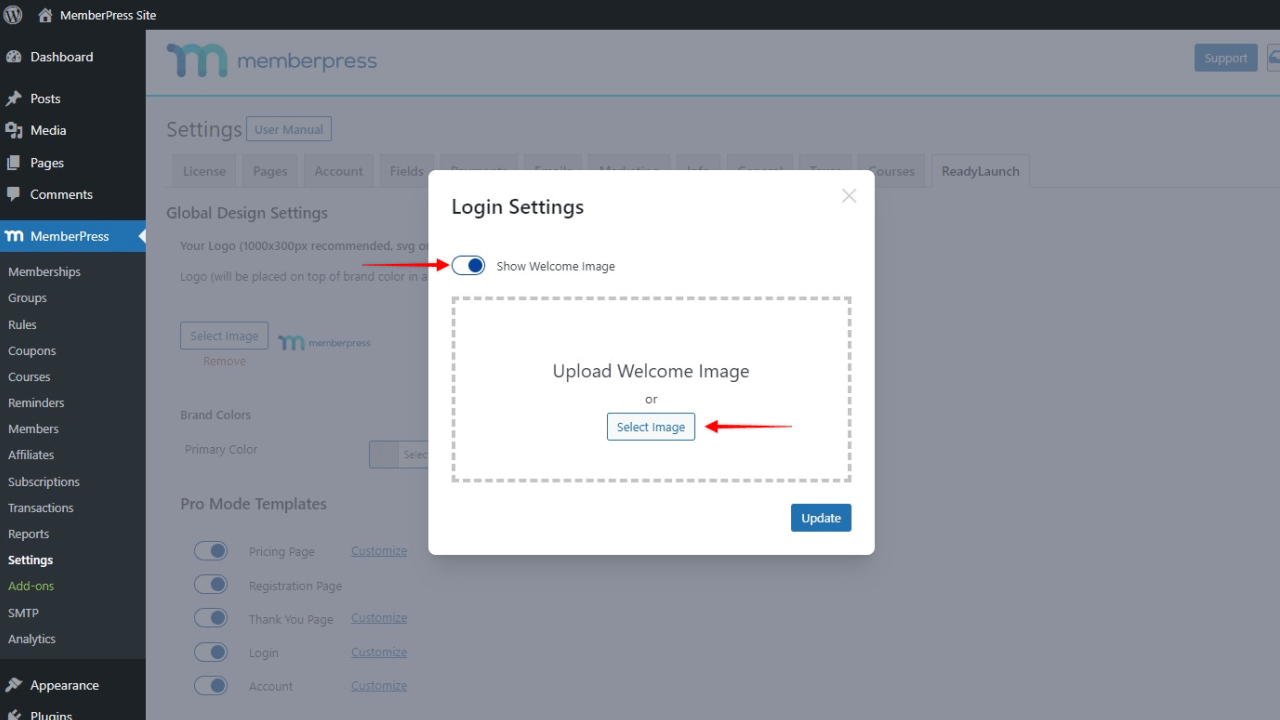Open the Courses settings tab
The image size is (1280, 720).
[x=892, y=171]
